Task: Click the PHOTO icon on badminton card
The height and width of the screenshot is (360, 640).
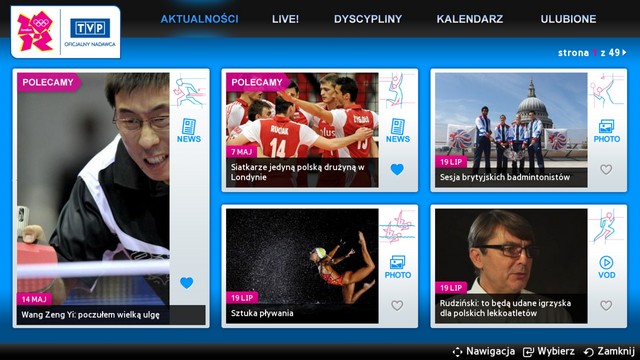Action: pyautogui.click(x=607, y=131)
